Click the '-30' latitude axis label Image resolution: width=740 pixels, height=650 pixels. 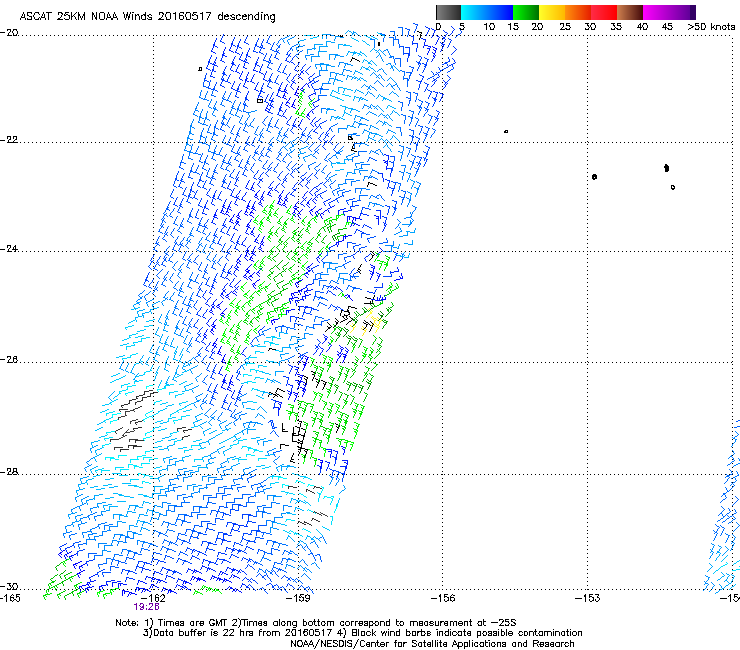(9, 586)
